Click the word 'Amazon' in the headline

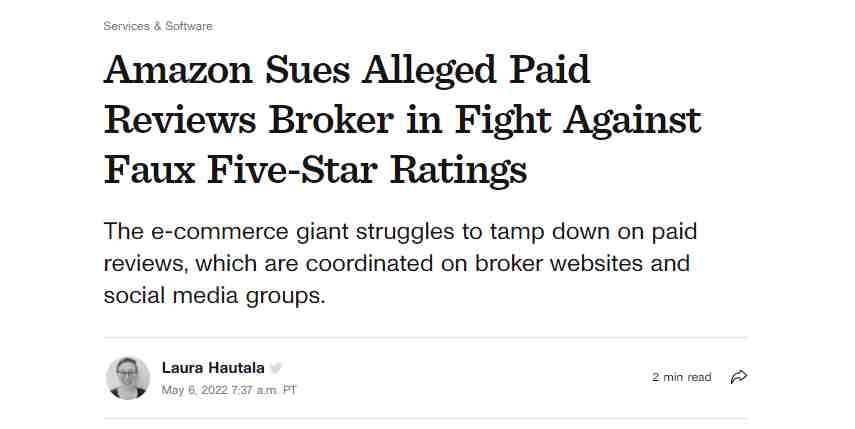[x=178, y=69]
